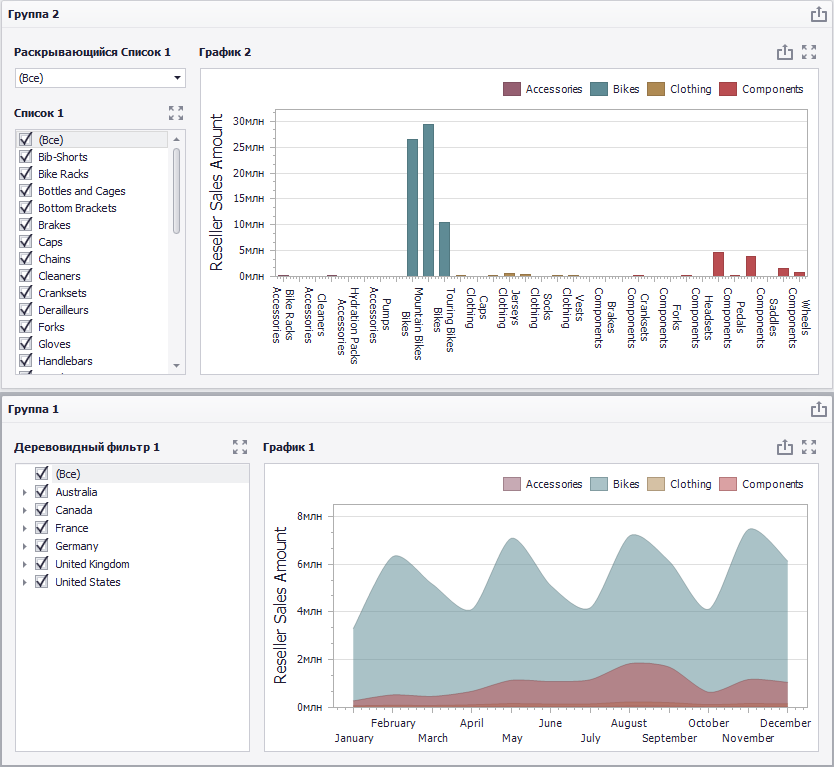
Task: Uncheck the Bib-Shorts checkbox
Action: [x=26, y=156]
